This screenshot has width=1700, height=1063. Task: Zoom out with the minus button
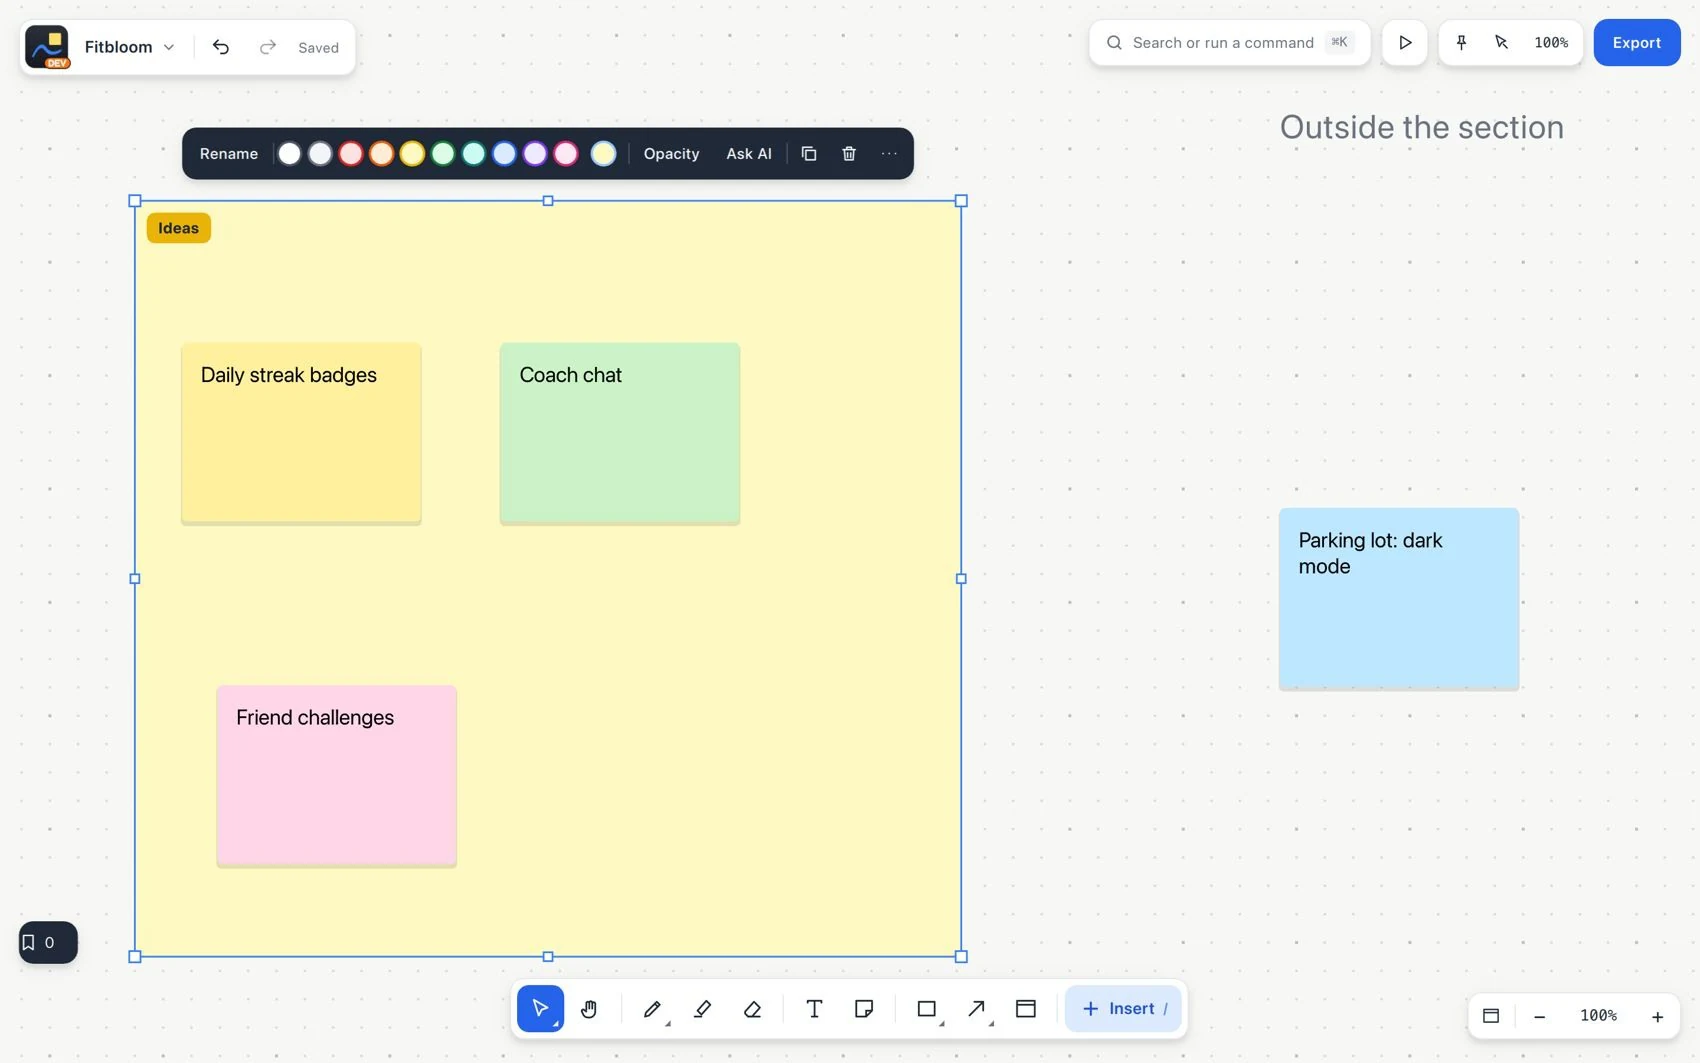(x=1539, y=1016)
